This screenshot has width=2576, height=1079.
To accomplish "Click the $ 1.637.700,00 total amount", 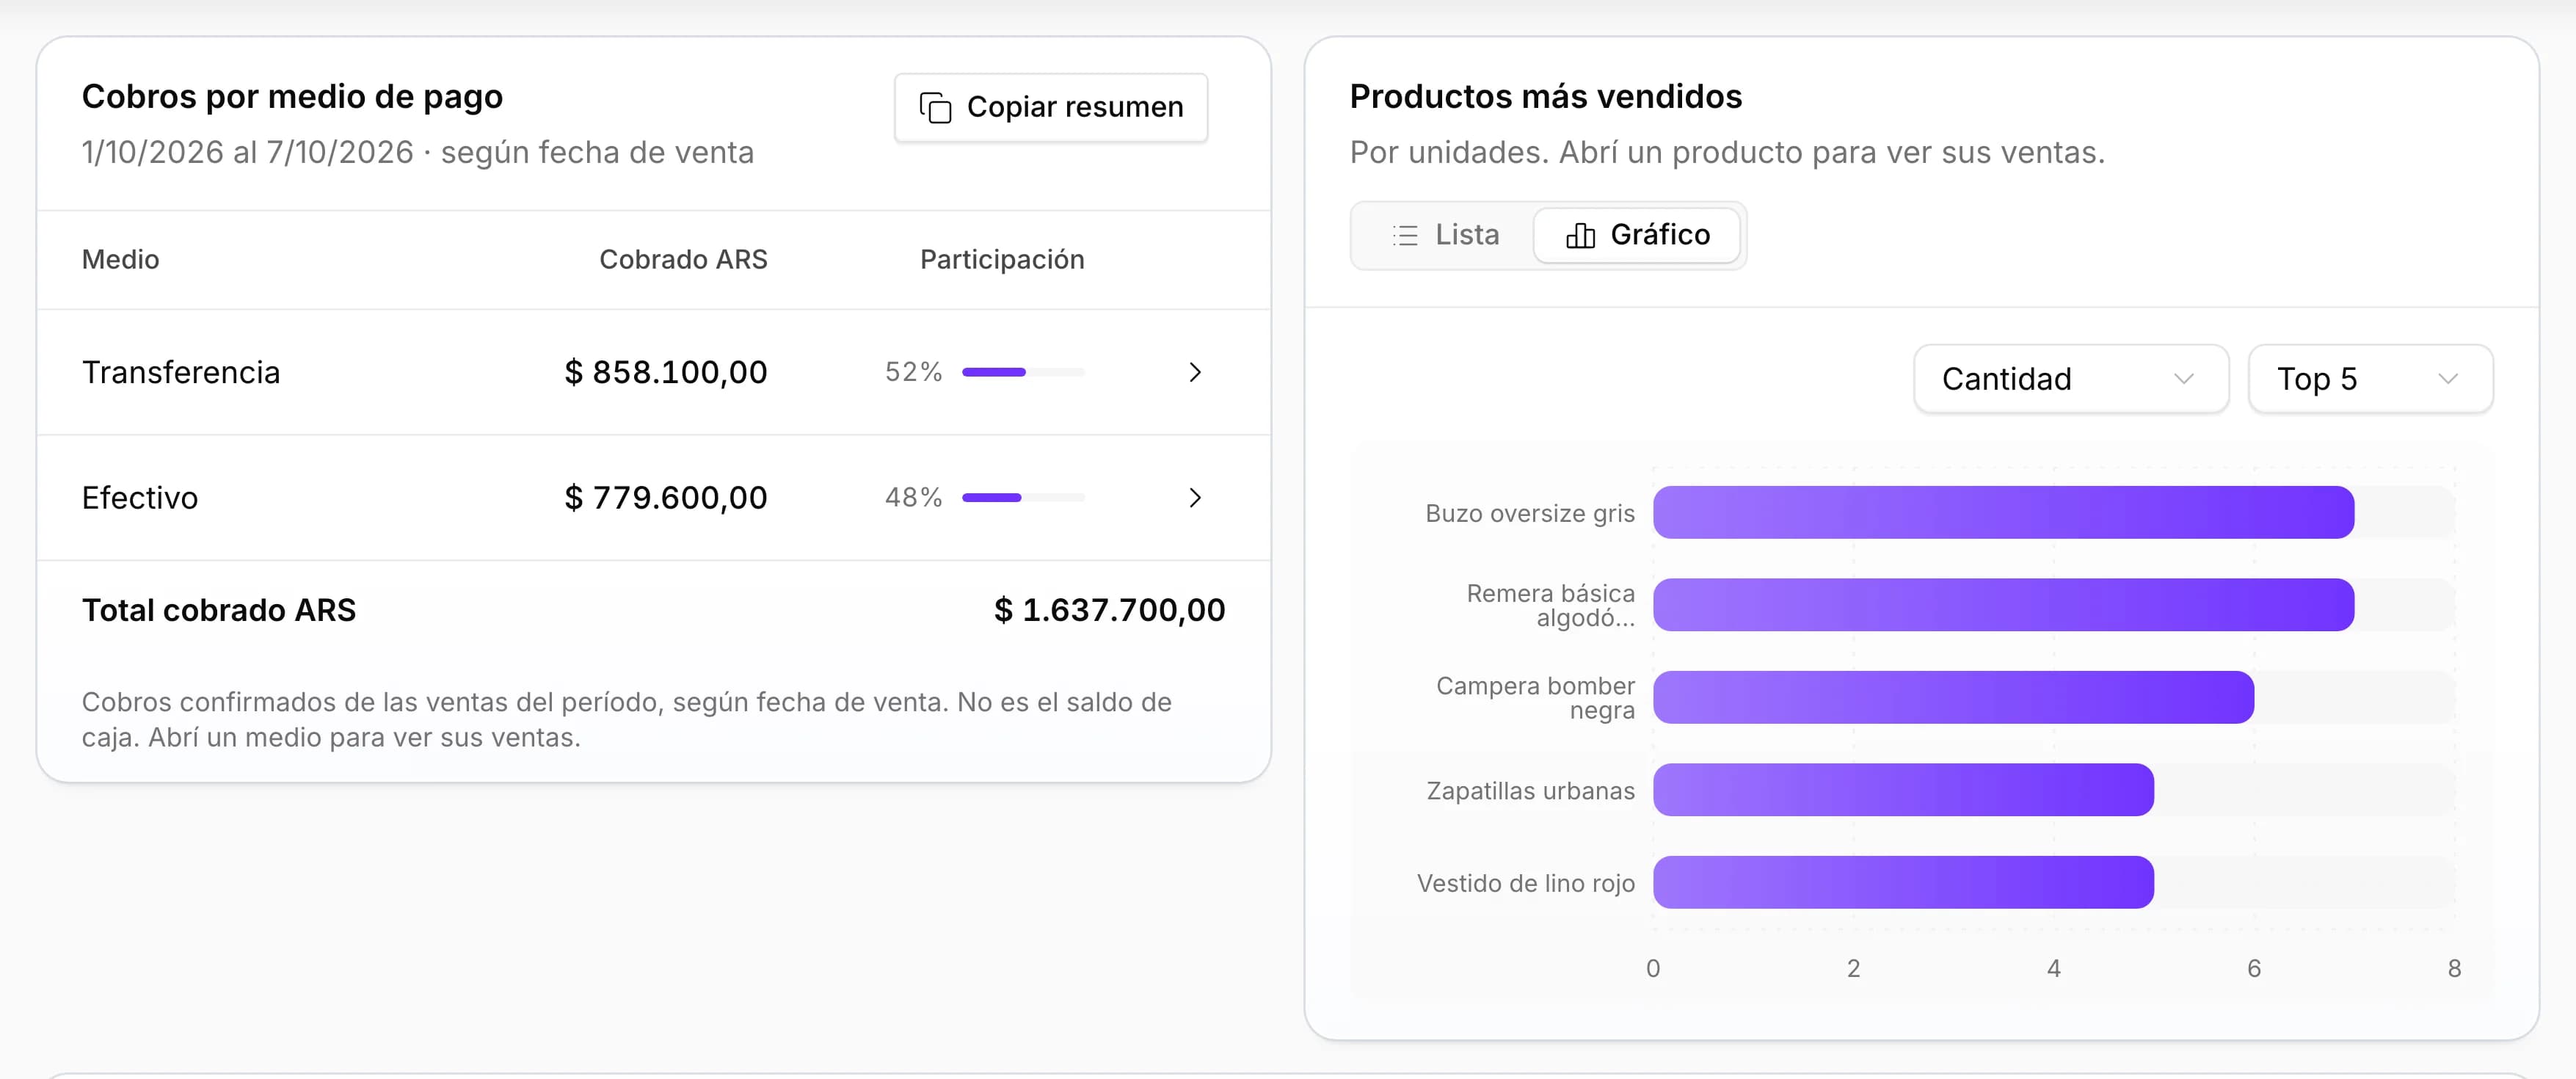I will coord(1109,610).
